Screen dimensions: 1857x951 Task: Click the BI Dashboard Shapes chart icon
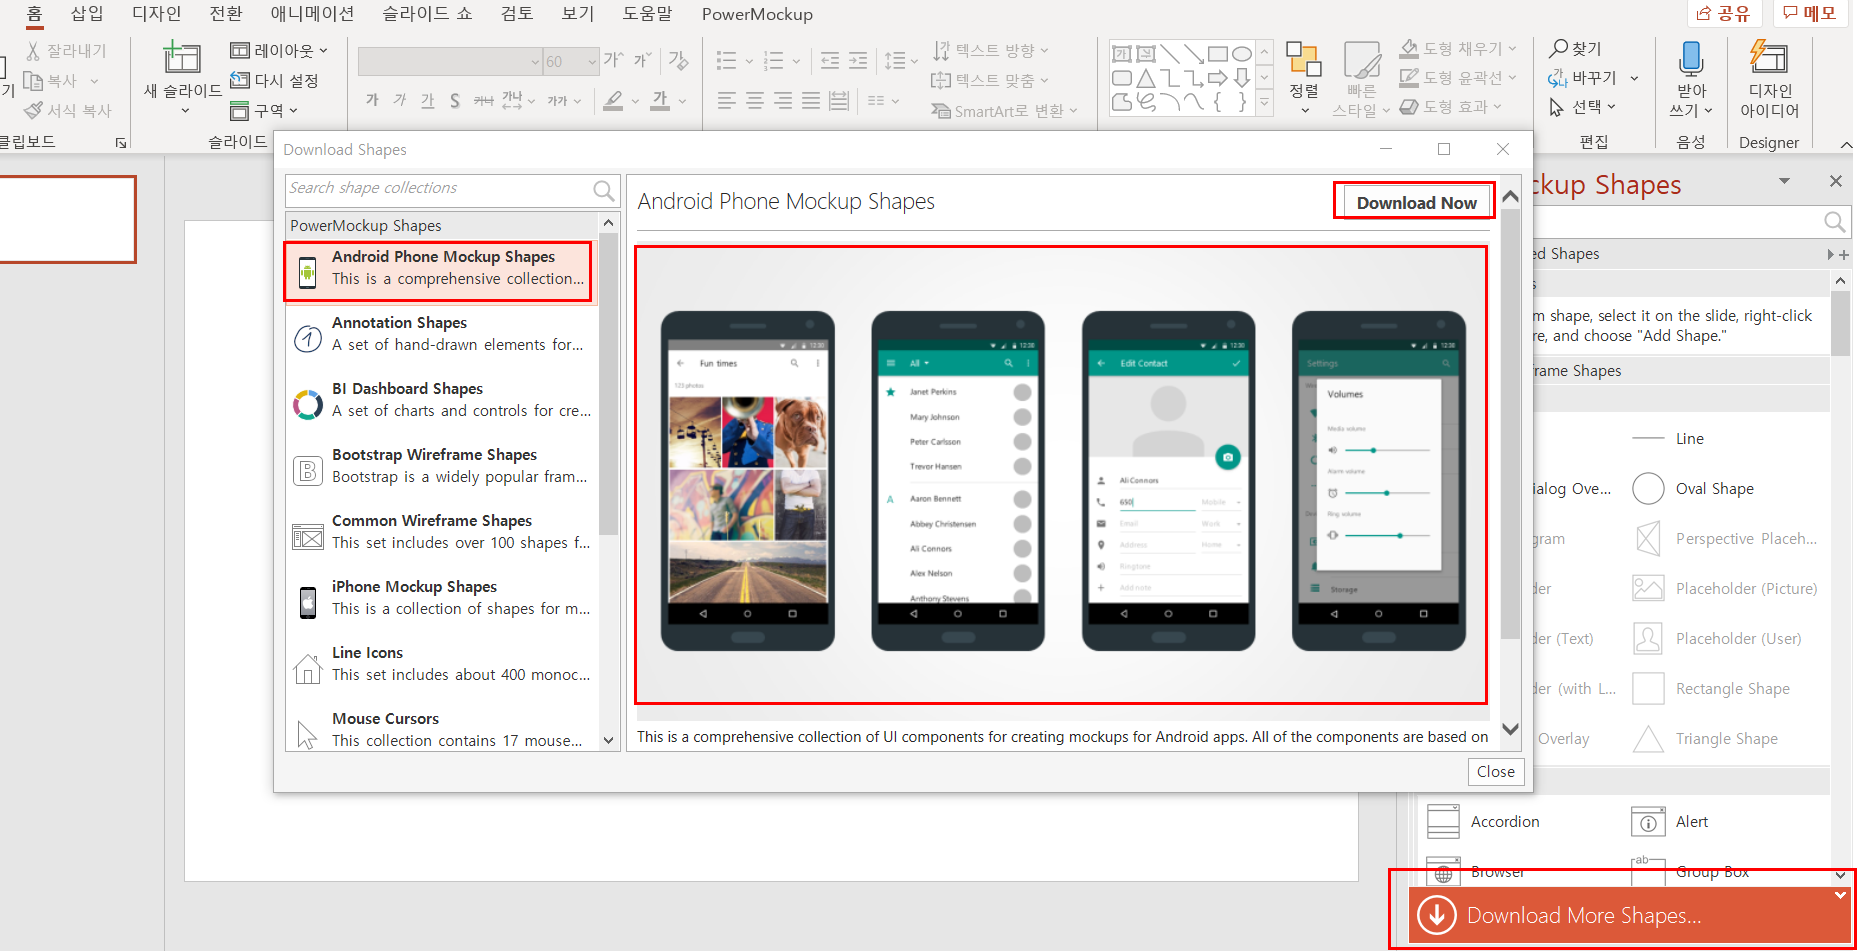point(308,404)
